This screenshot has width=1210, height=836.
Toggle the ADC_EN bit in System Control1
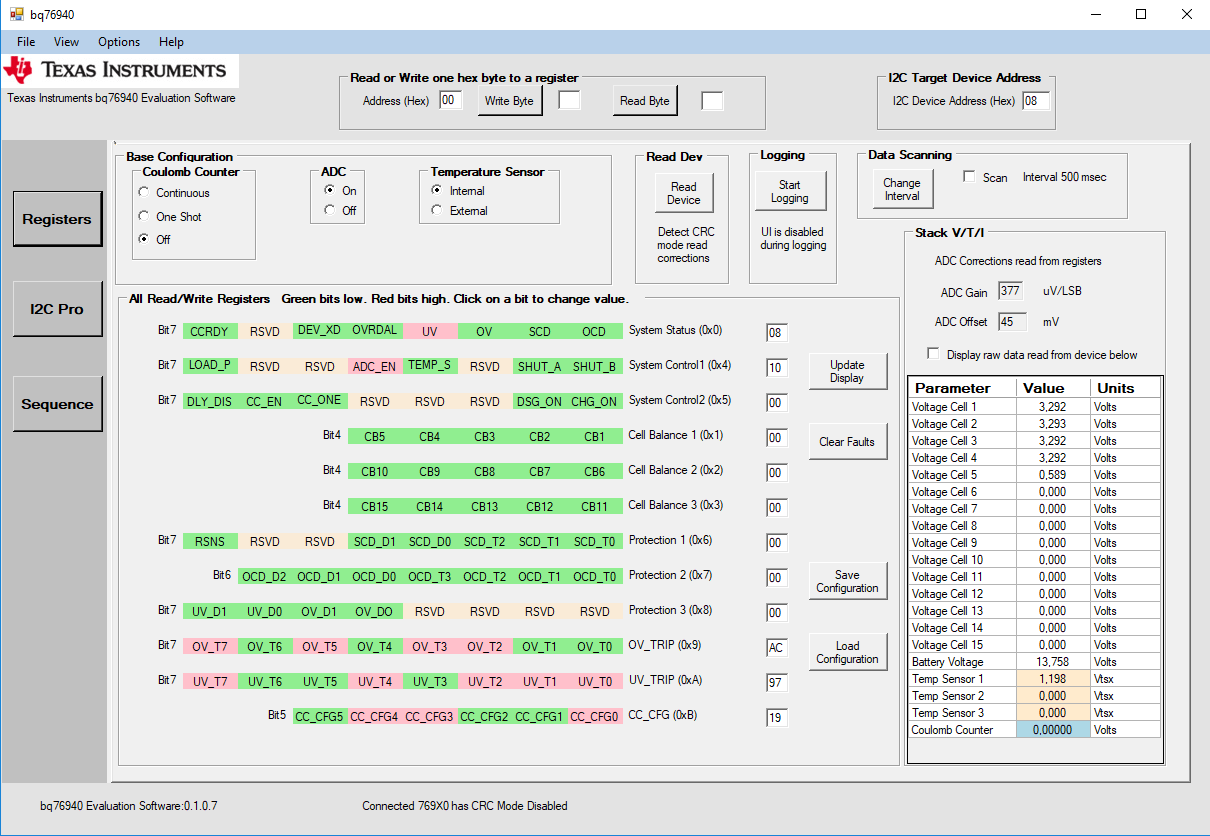pyautogui.click(x=375, y=366)
